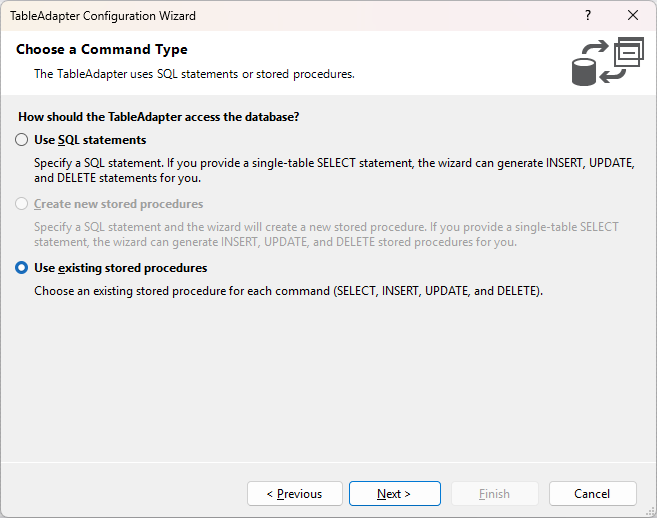Image resolution: width=657 pixels, height=518 pixels.
Task: Cancel the wizard
Action: [x=592, y=494]
